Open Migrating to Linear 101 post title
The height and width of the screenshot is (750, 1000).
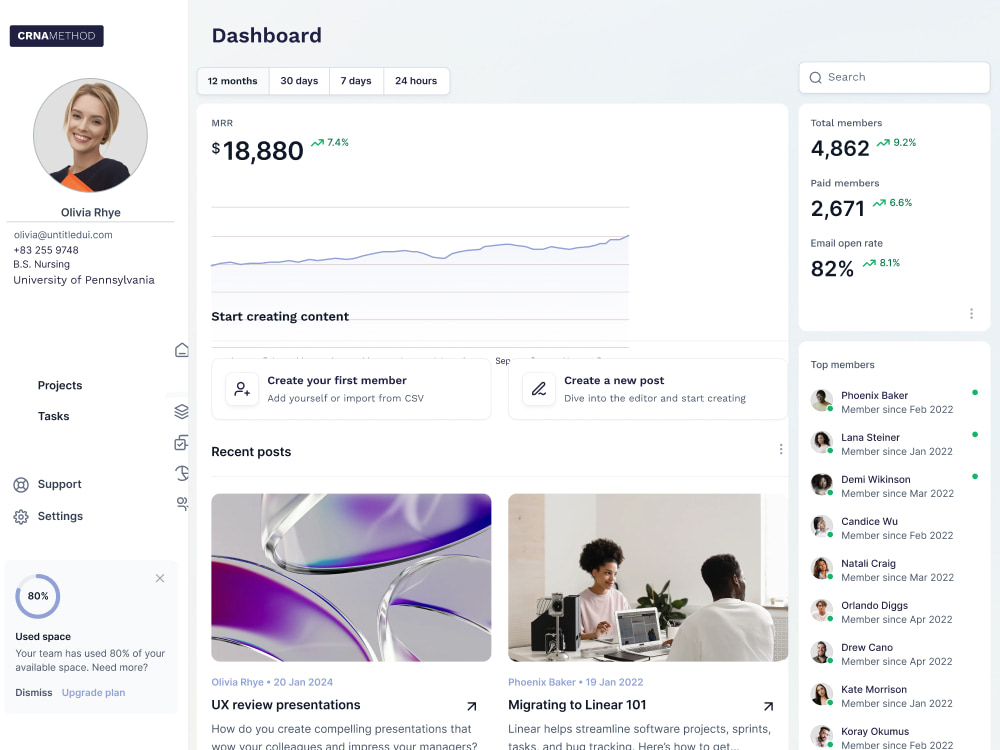tap(577, 705)
